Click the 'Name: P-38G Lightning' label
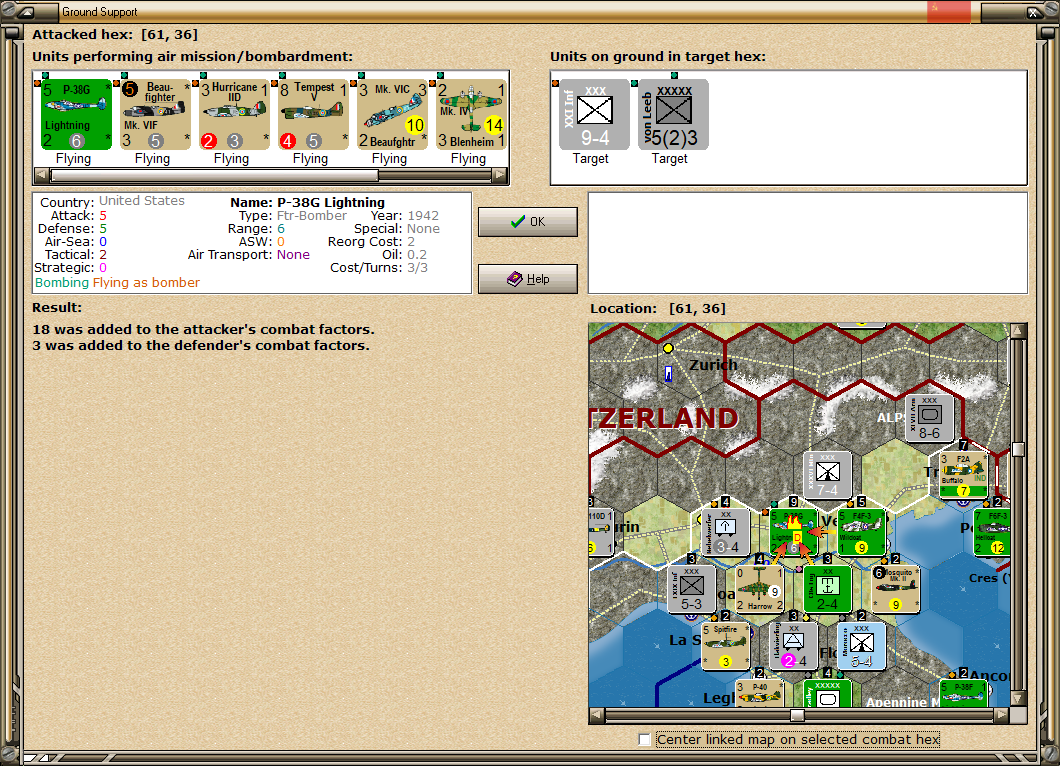 click(x=307, y=202)
